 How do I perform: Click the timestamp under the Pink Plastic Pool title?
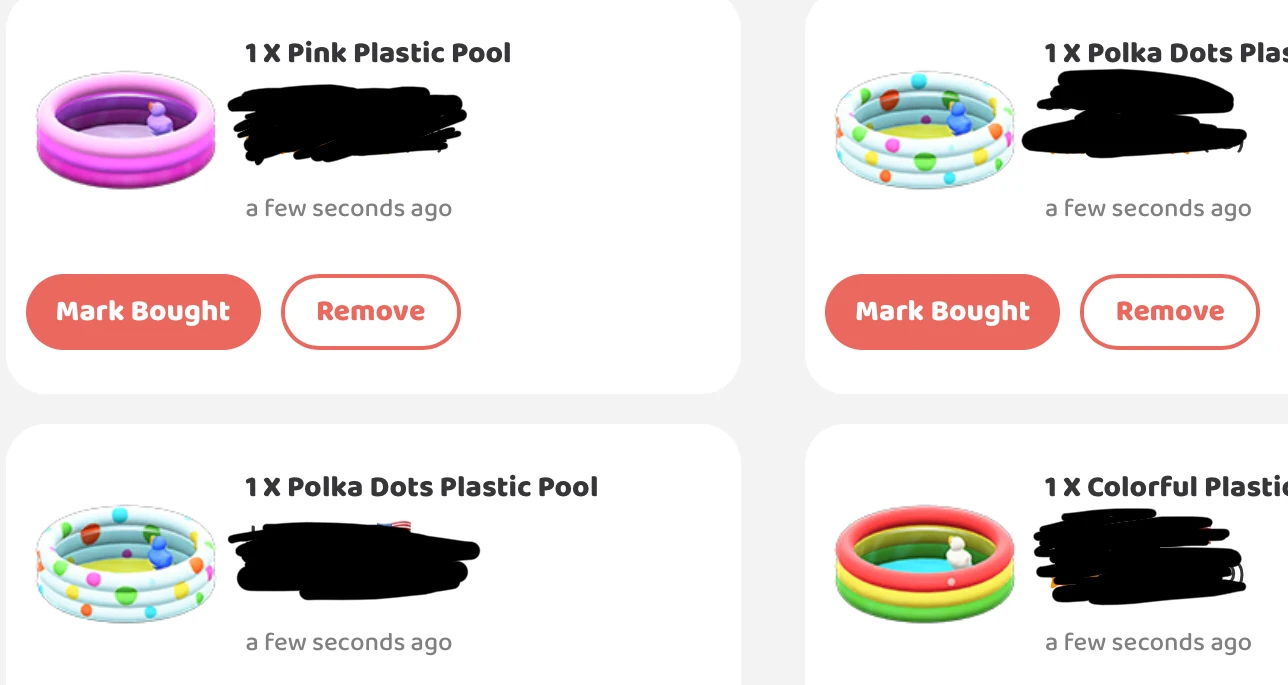coord(348,208)
